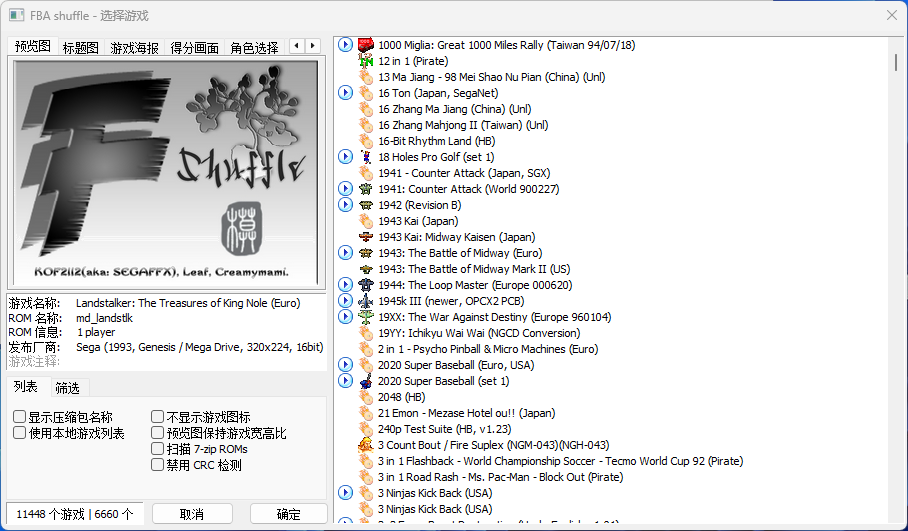908x531 pixels.
Task: Toggle the 不显示游戏图标 checkbox
Action: pyautogui.click(x=158, y=417)
